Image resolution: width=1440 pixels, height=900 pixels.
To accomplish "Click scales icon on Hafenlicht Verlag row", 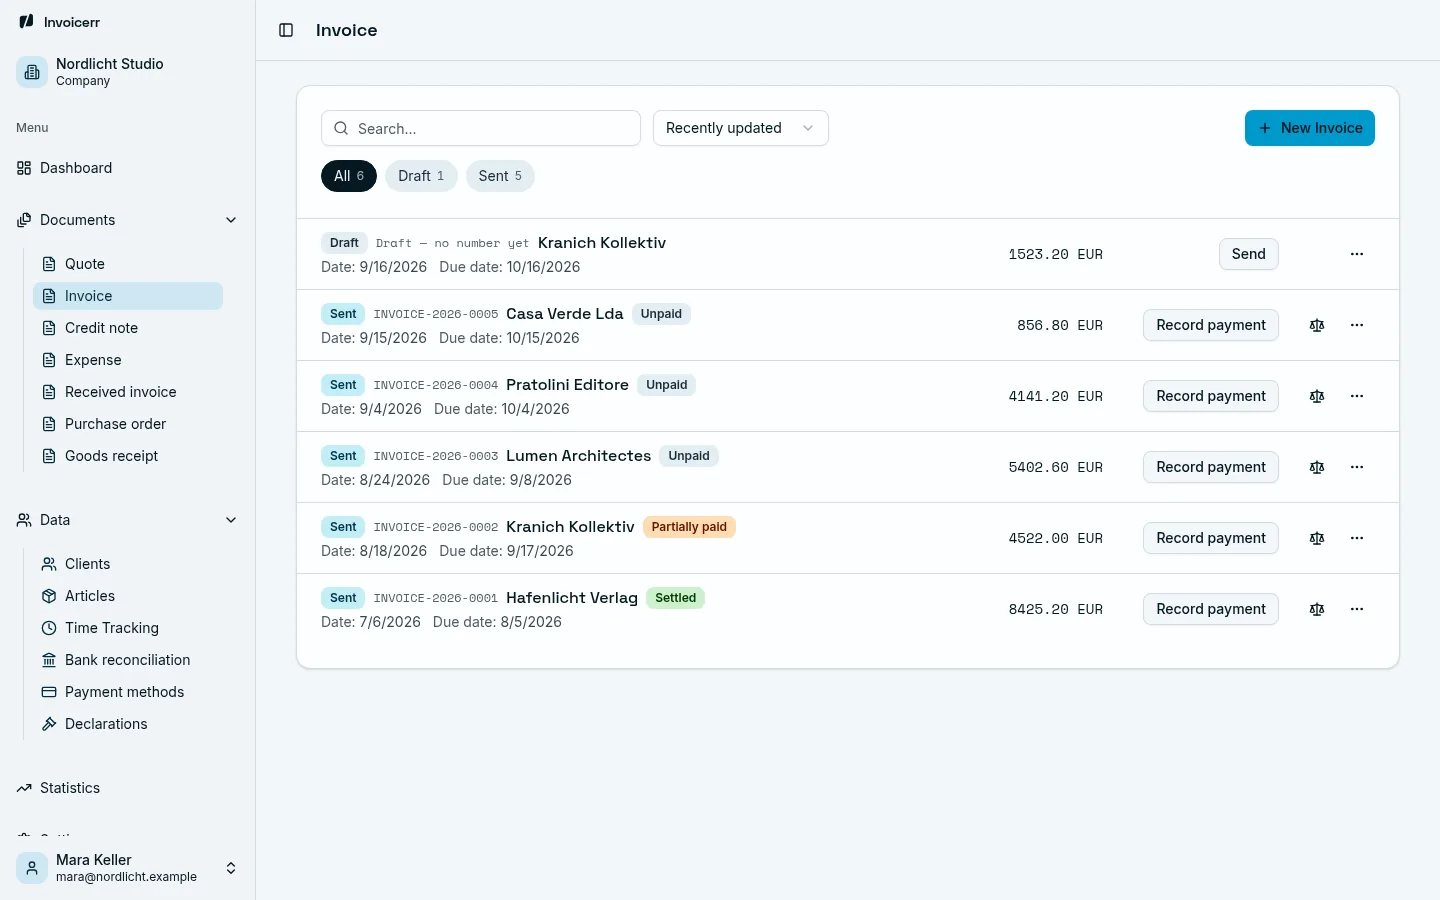I will tap(1317, 609).
